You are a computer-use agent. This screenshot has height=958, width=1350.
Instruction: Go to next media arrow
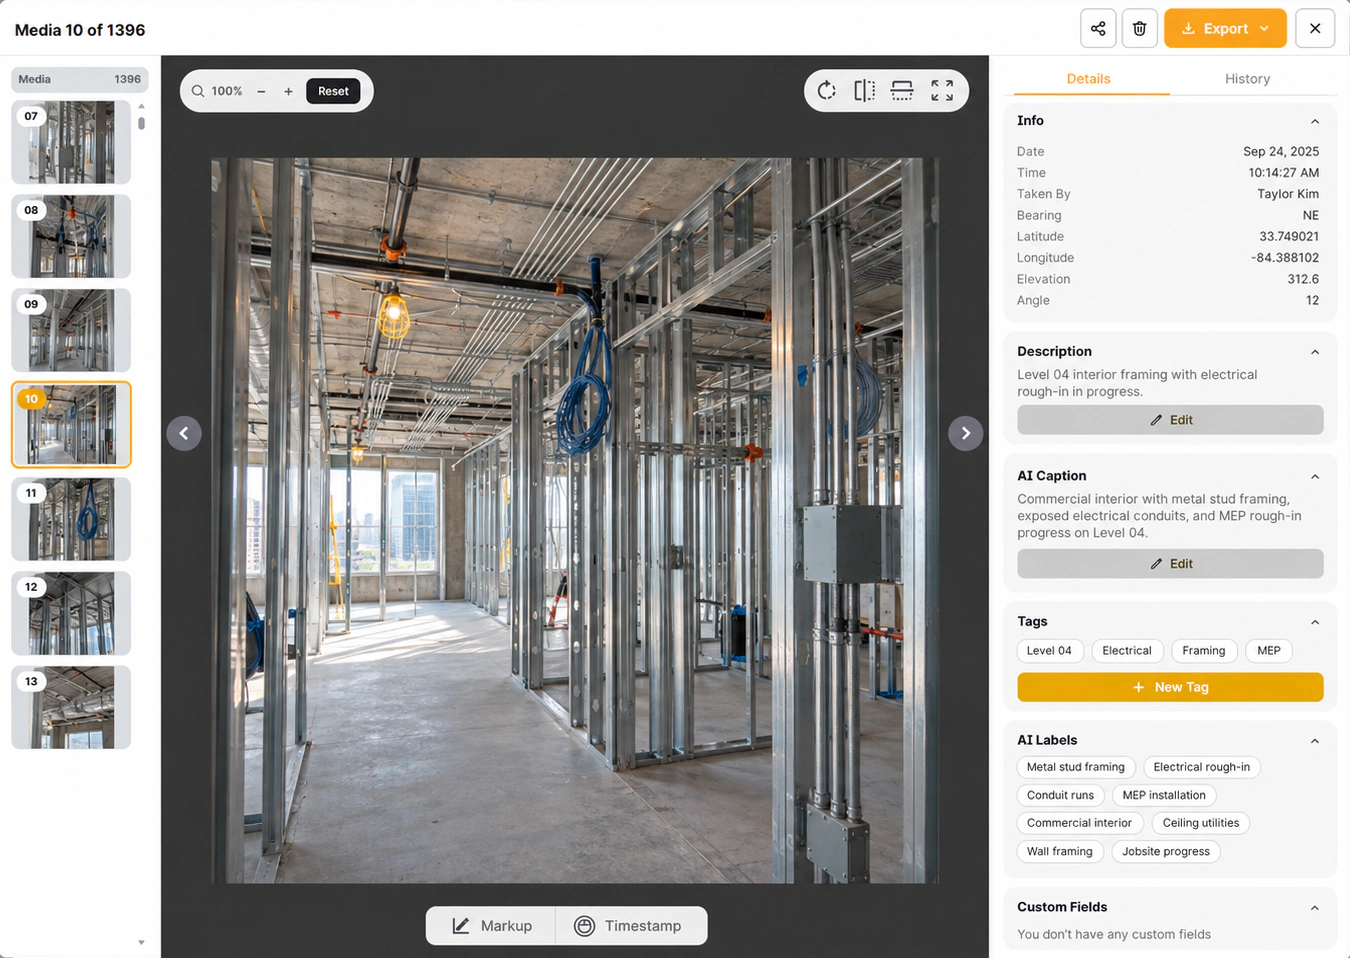(x=965, y=433)
